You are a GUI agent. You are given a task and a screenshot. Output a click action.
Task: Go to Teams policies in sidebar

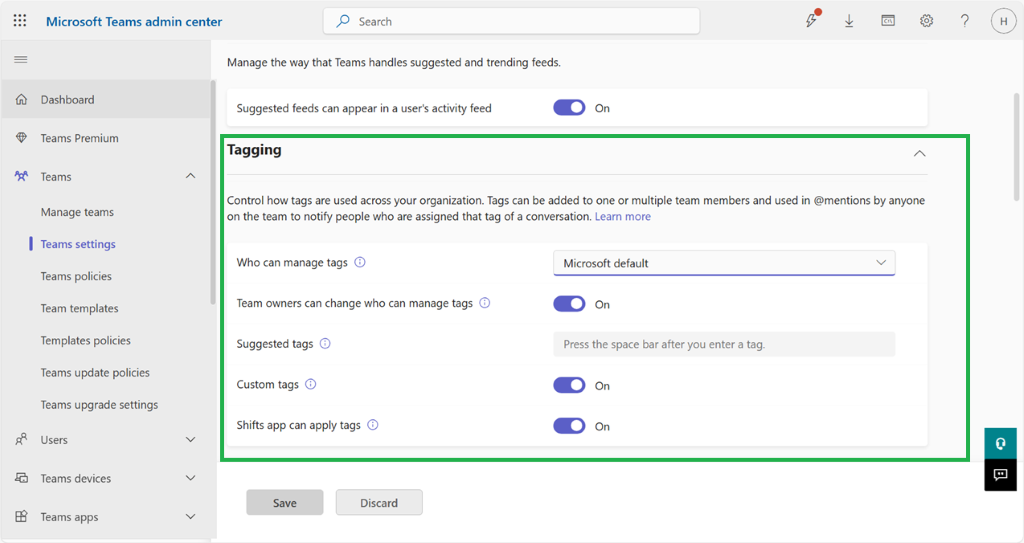tap(76, 276)
